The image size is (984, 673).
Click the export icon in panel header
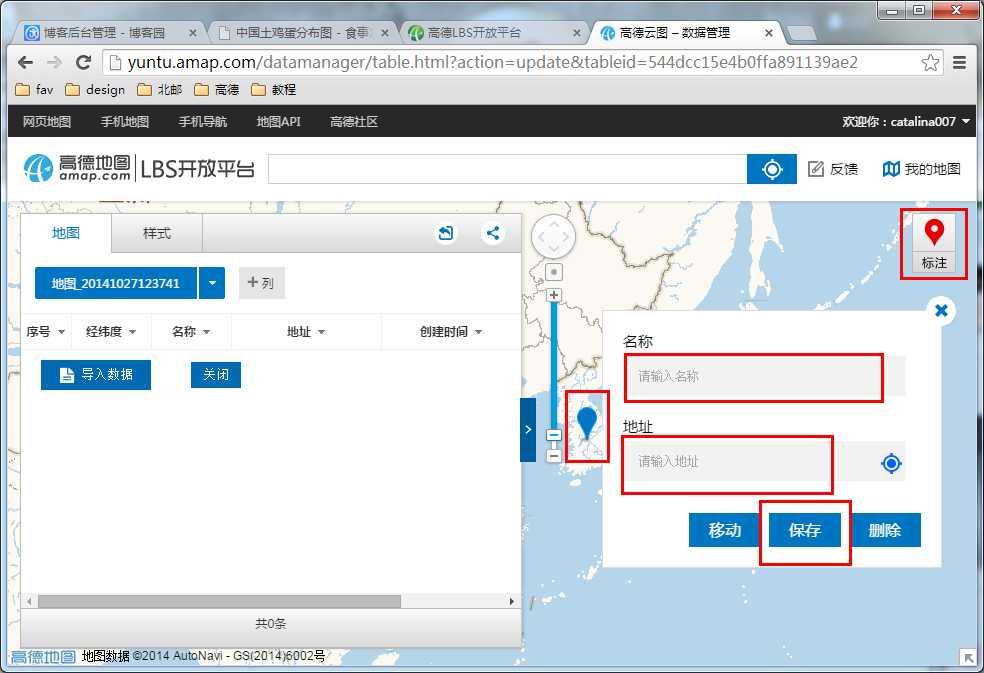(446, 233)
